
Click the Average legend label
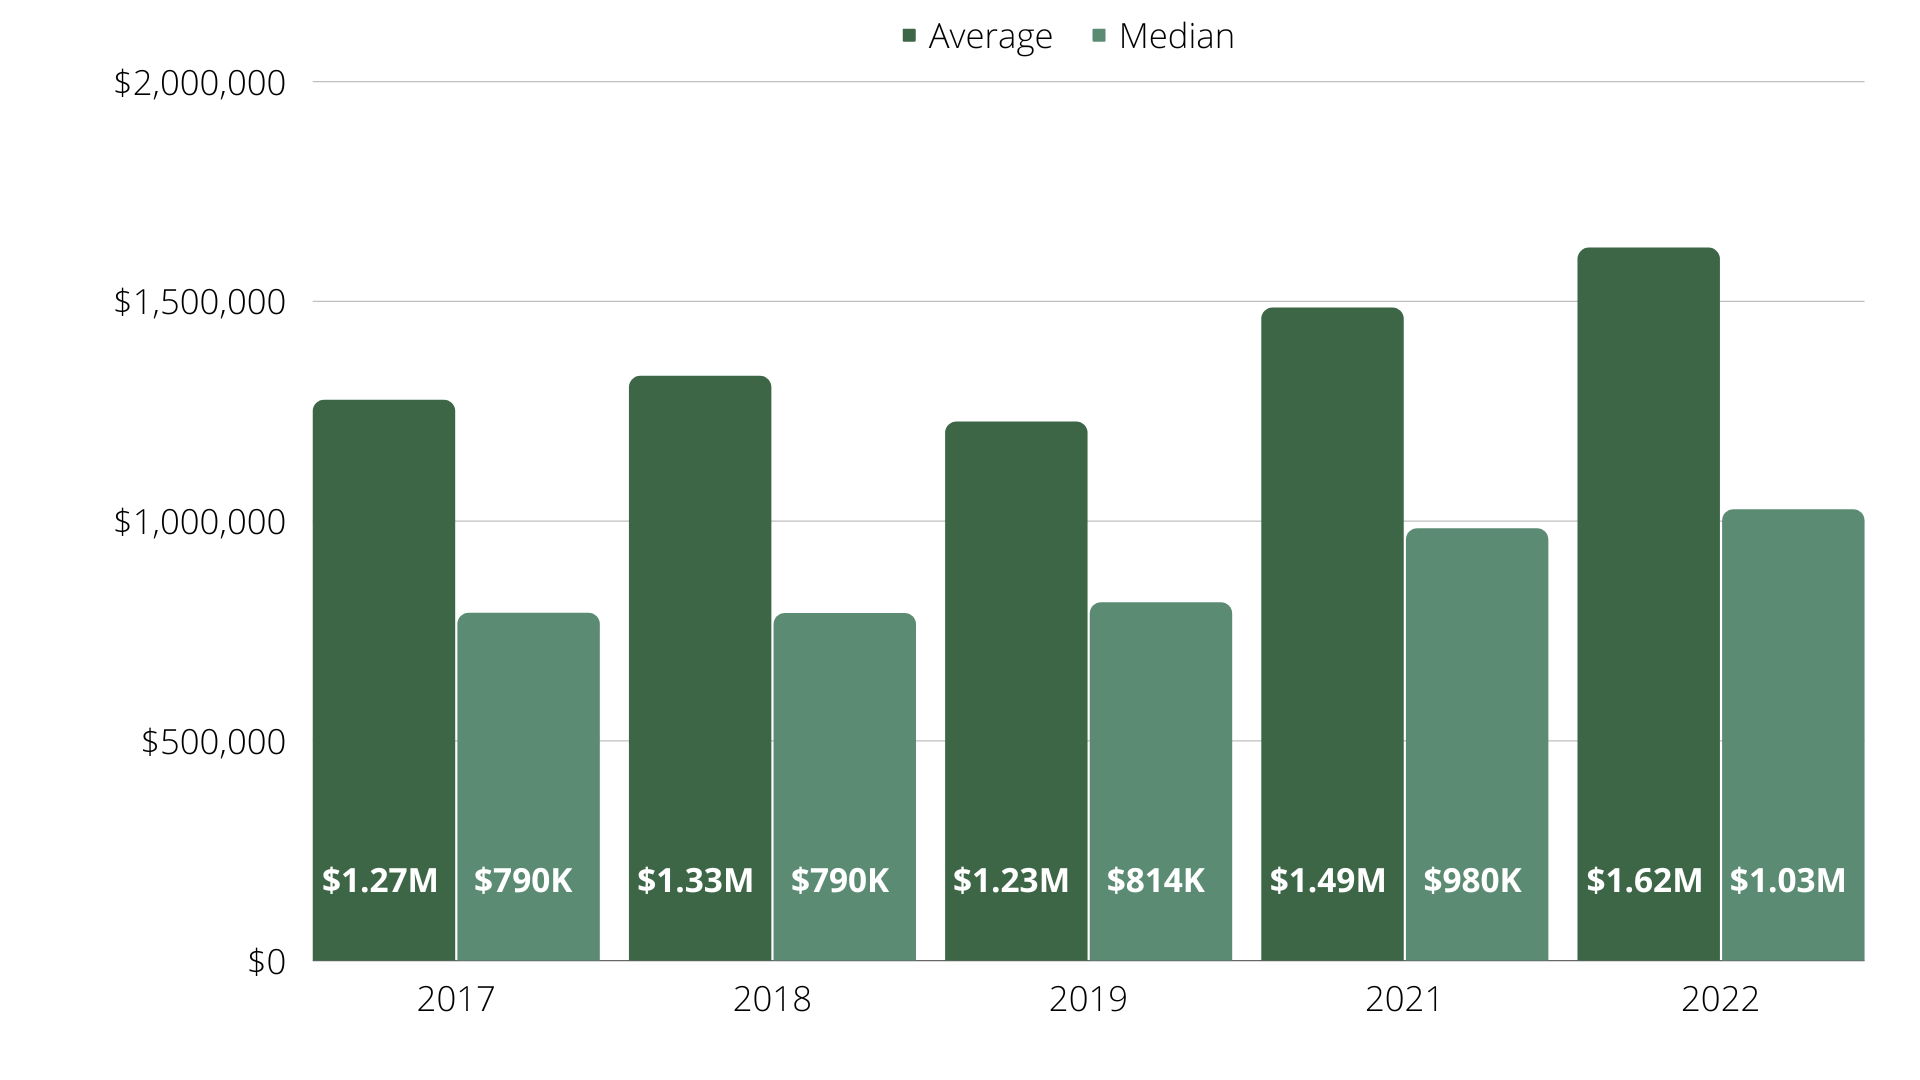990,36
